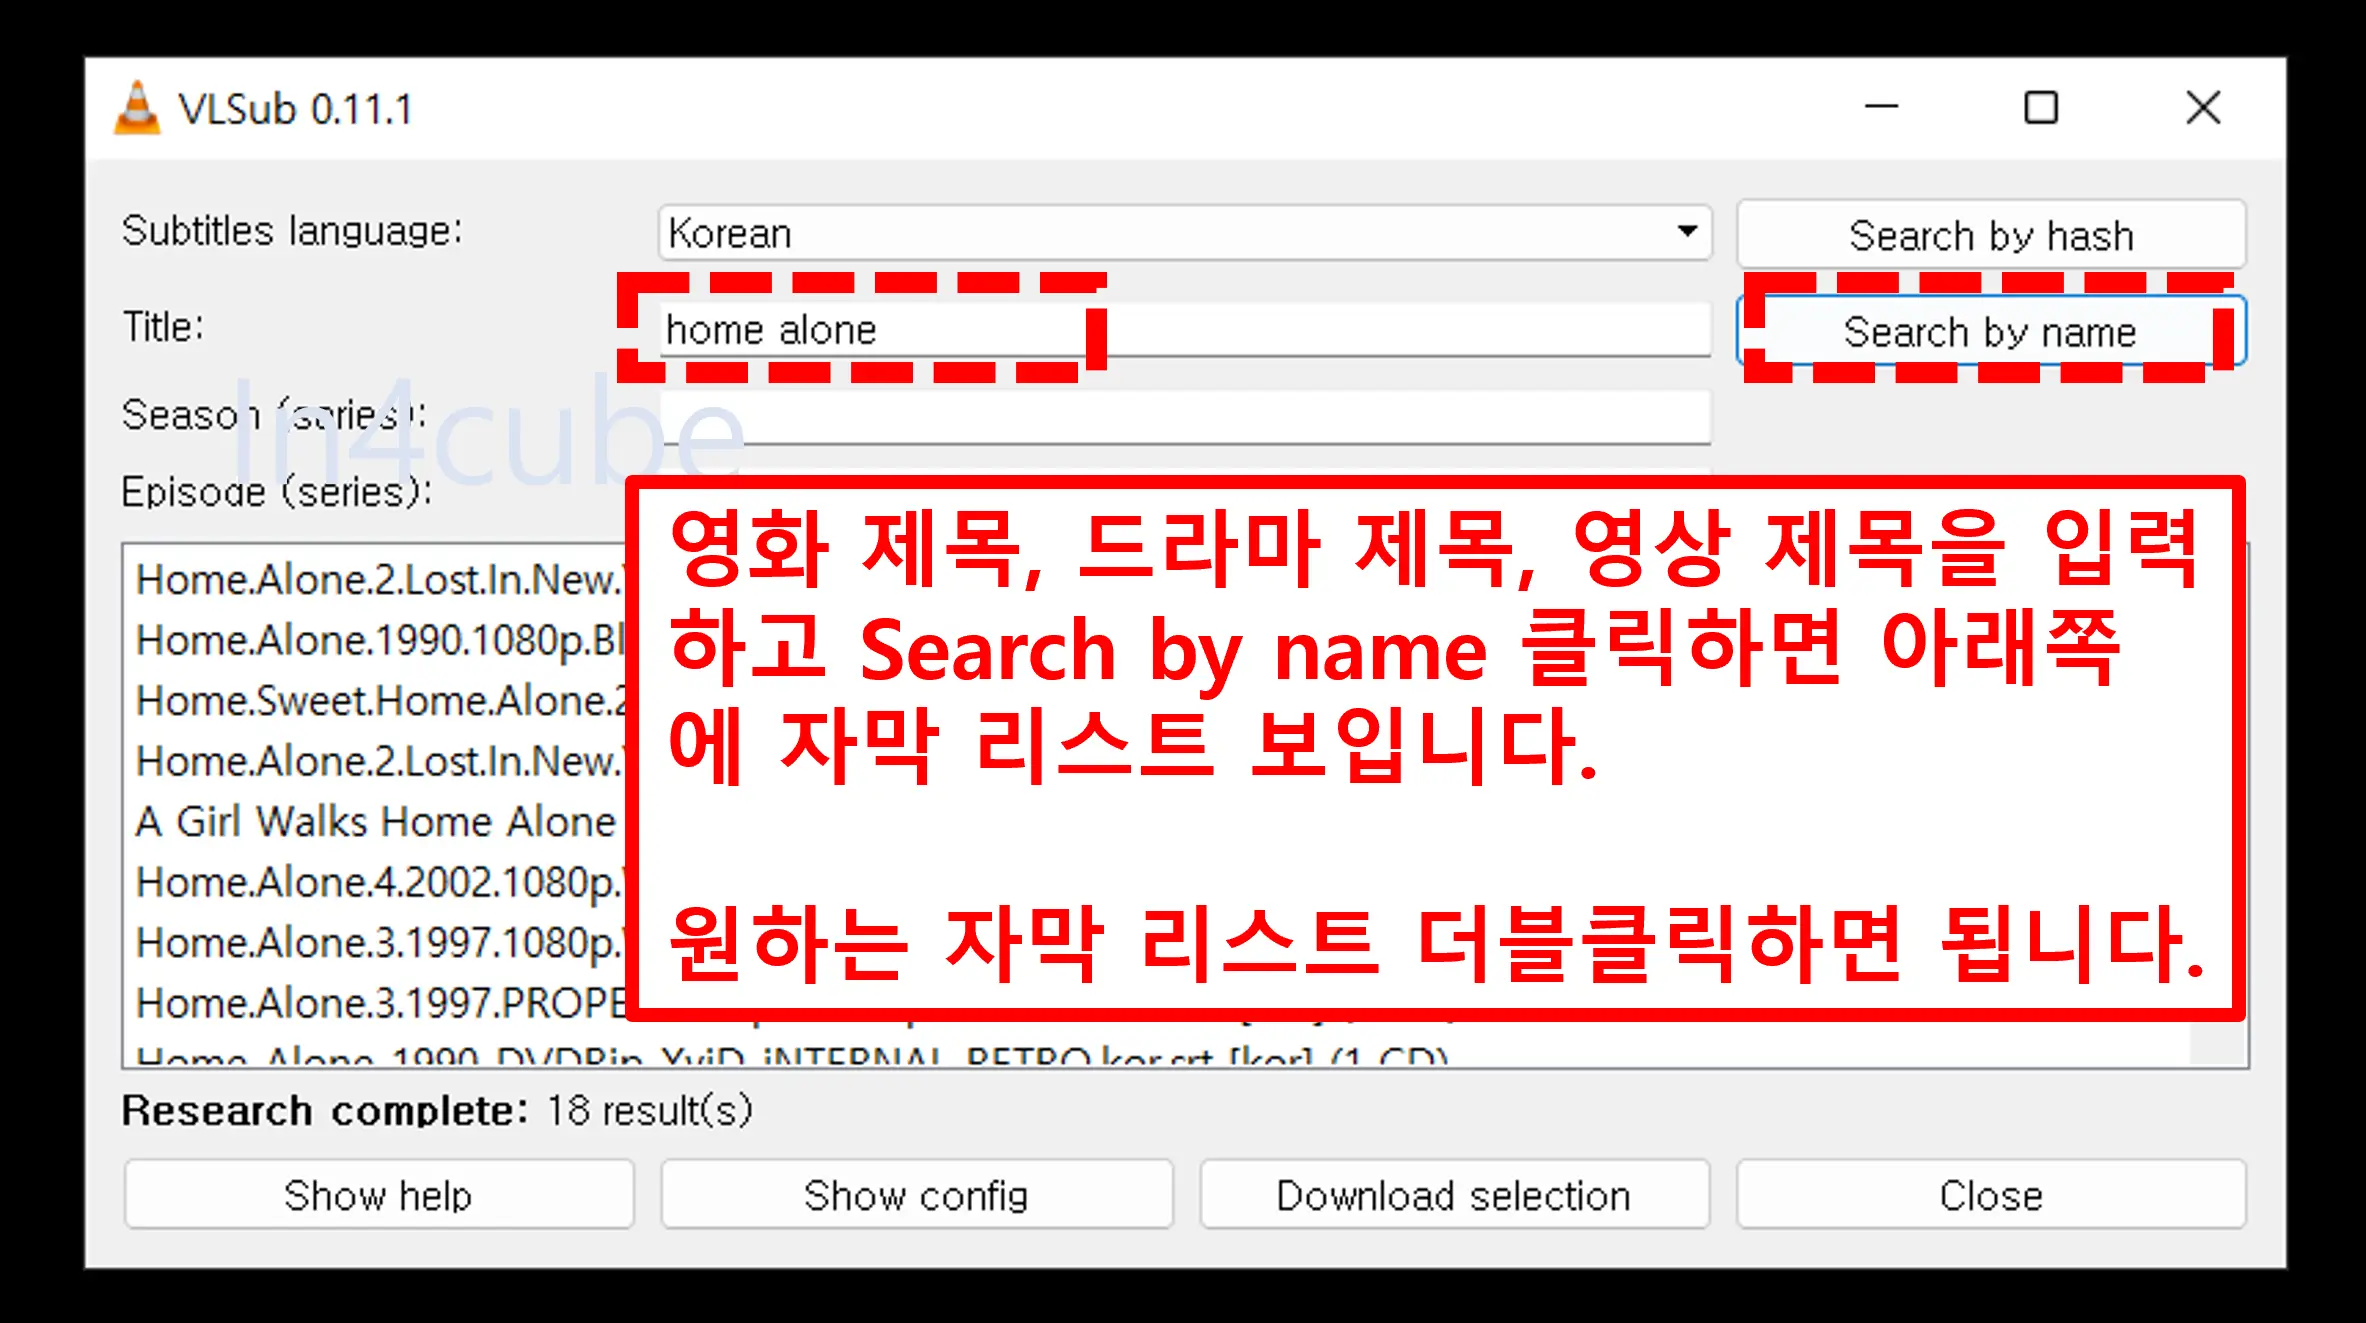
Task: Select Home.Alone.4.2002.1080p result row
Action: (380, 882)
